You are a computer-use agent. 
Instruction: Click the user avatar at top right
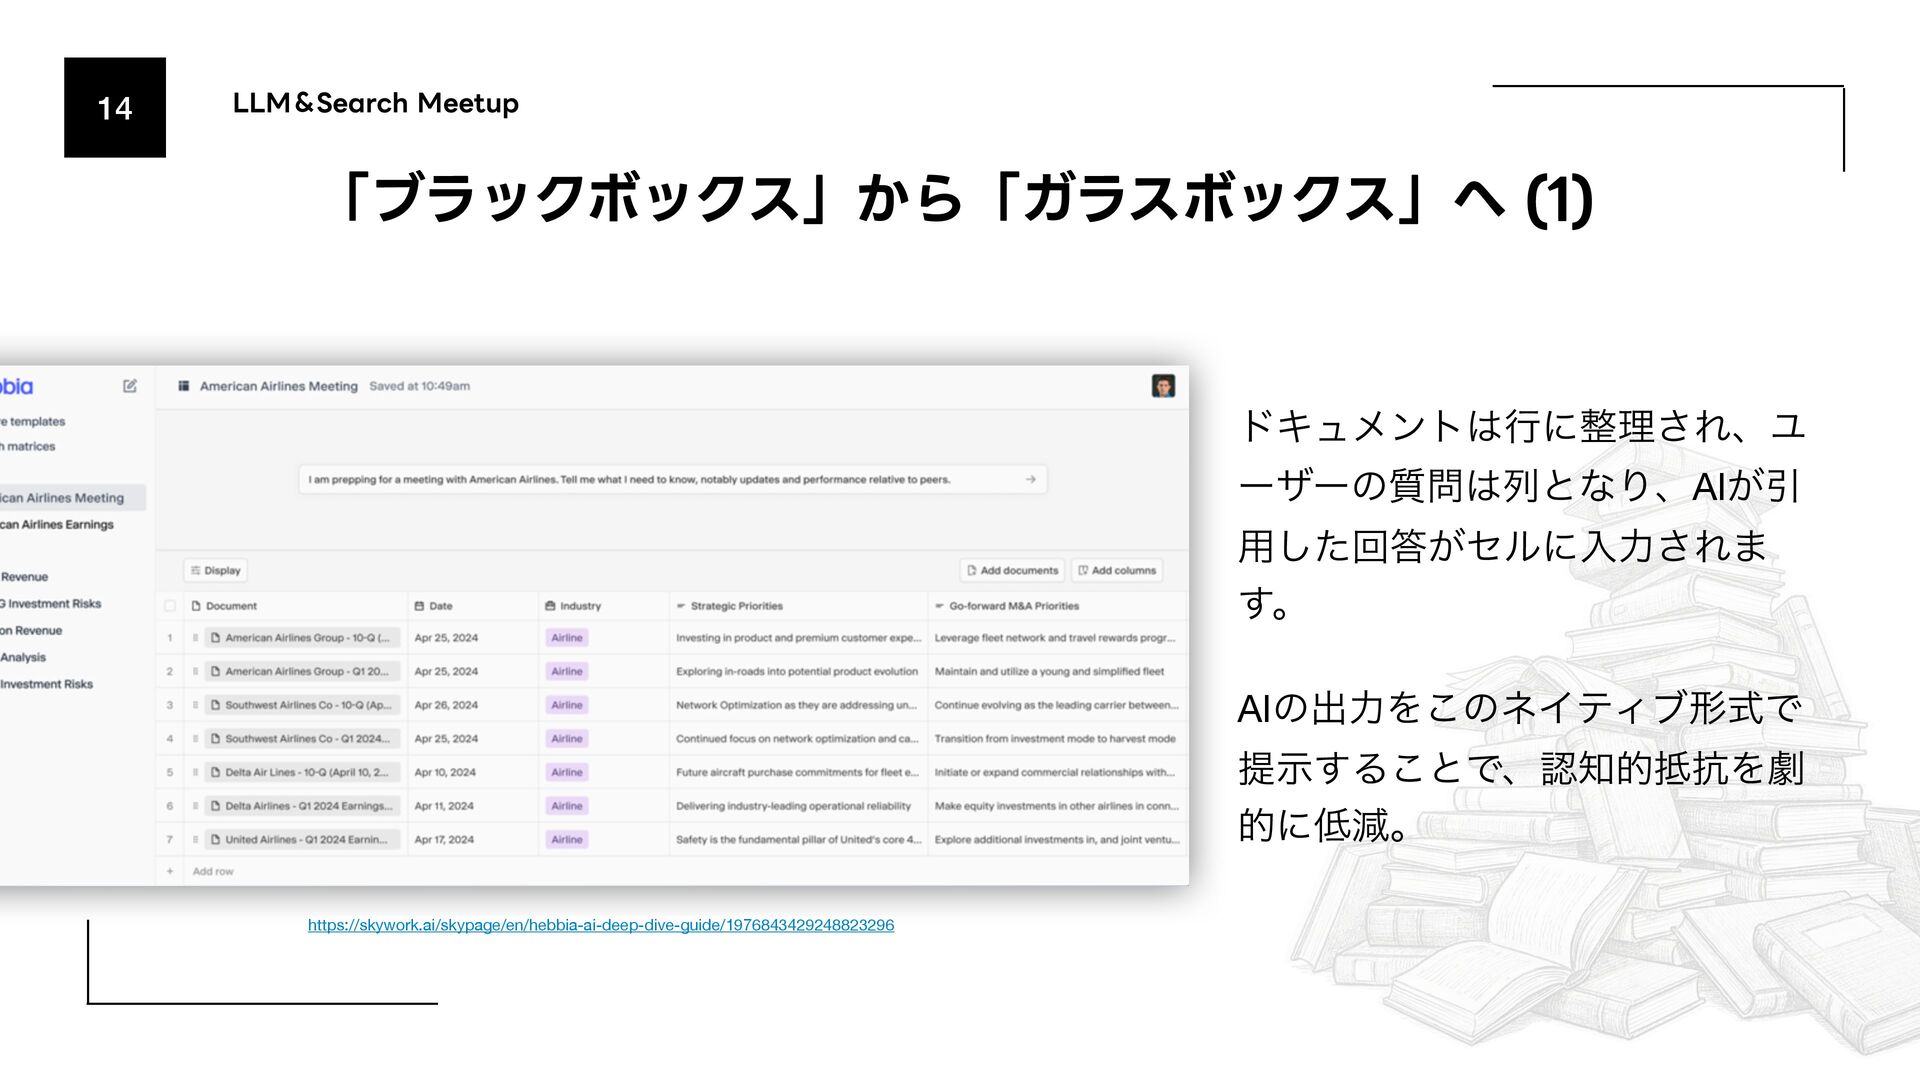(x=1162, y=386)
